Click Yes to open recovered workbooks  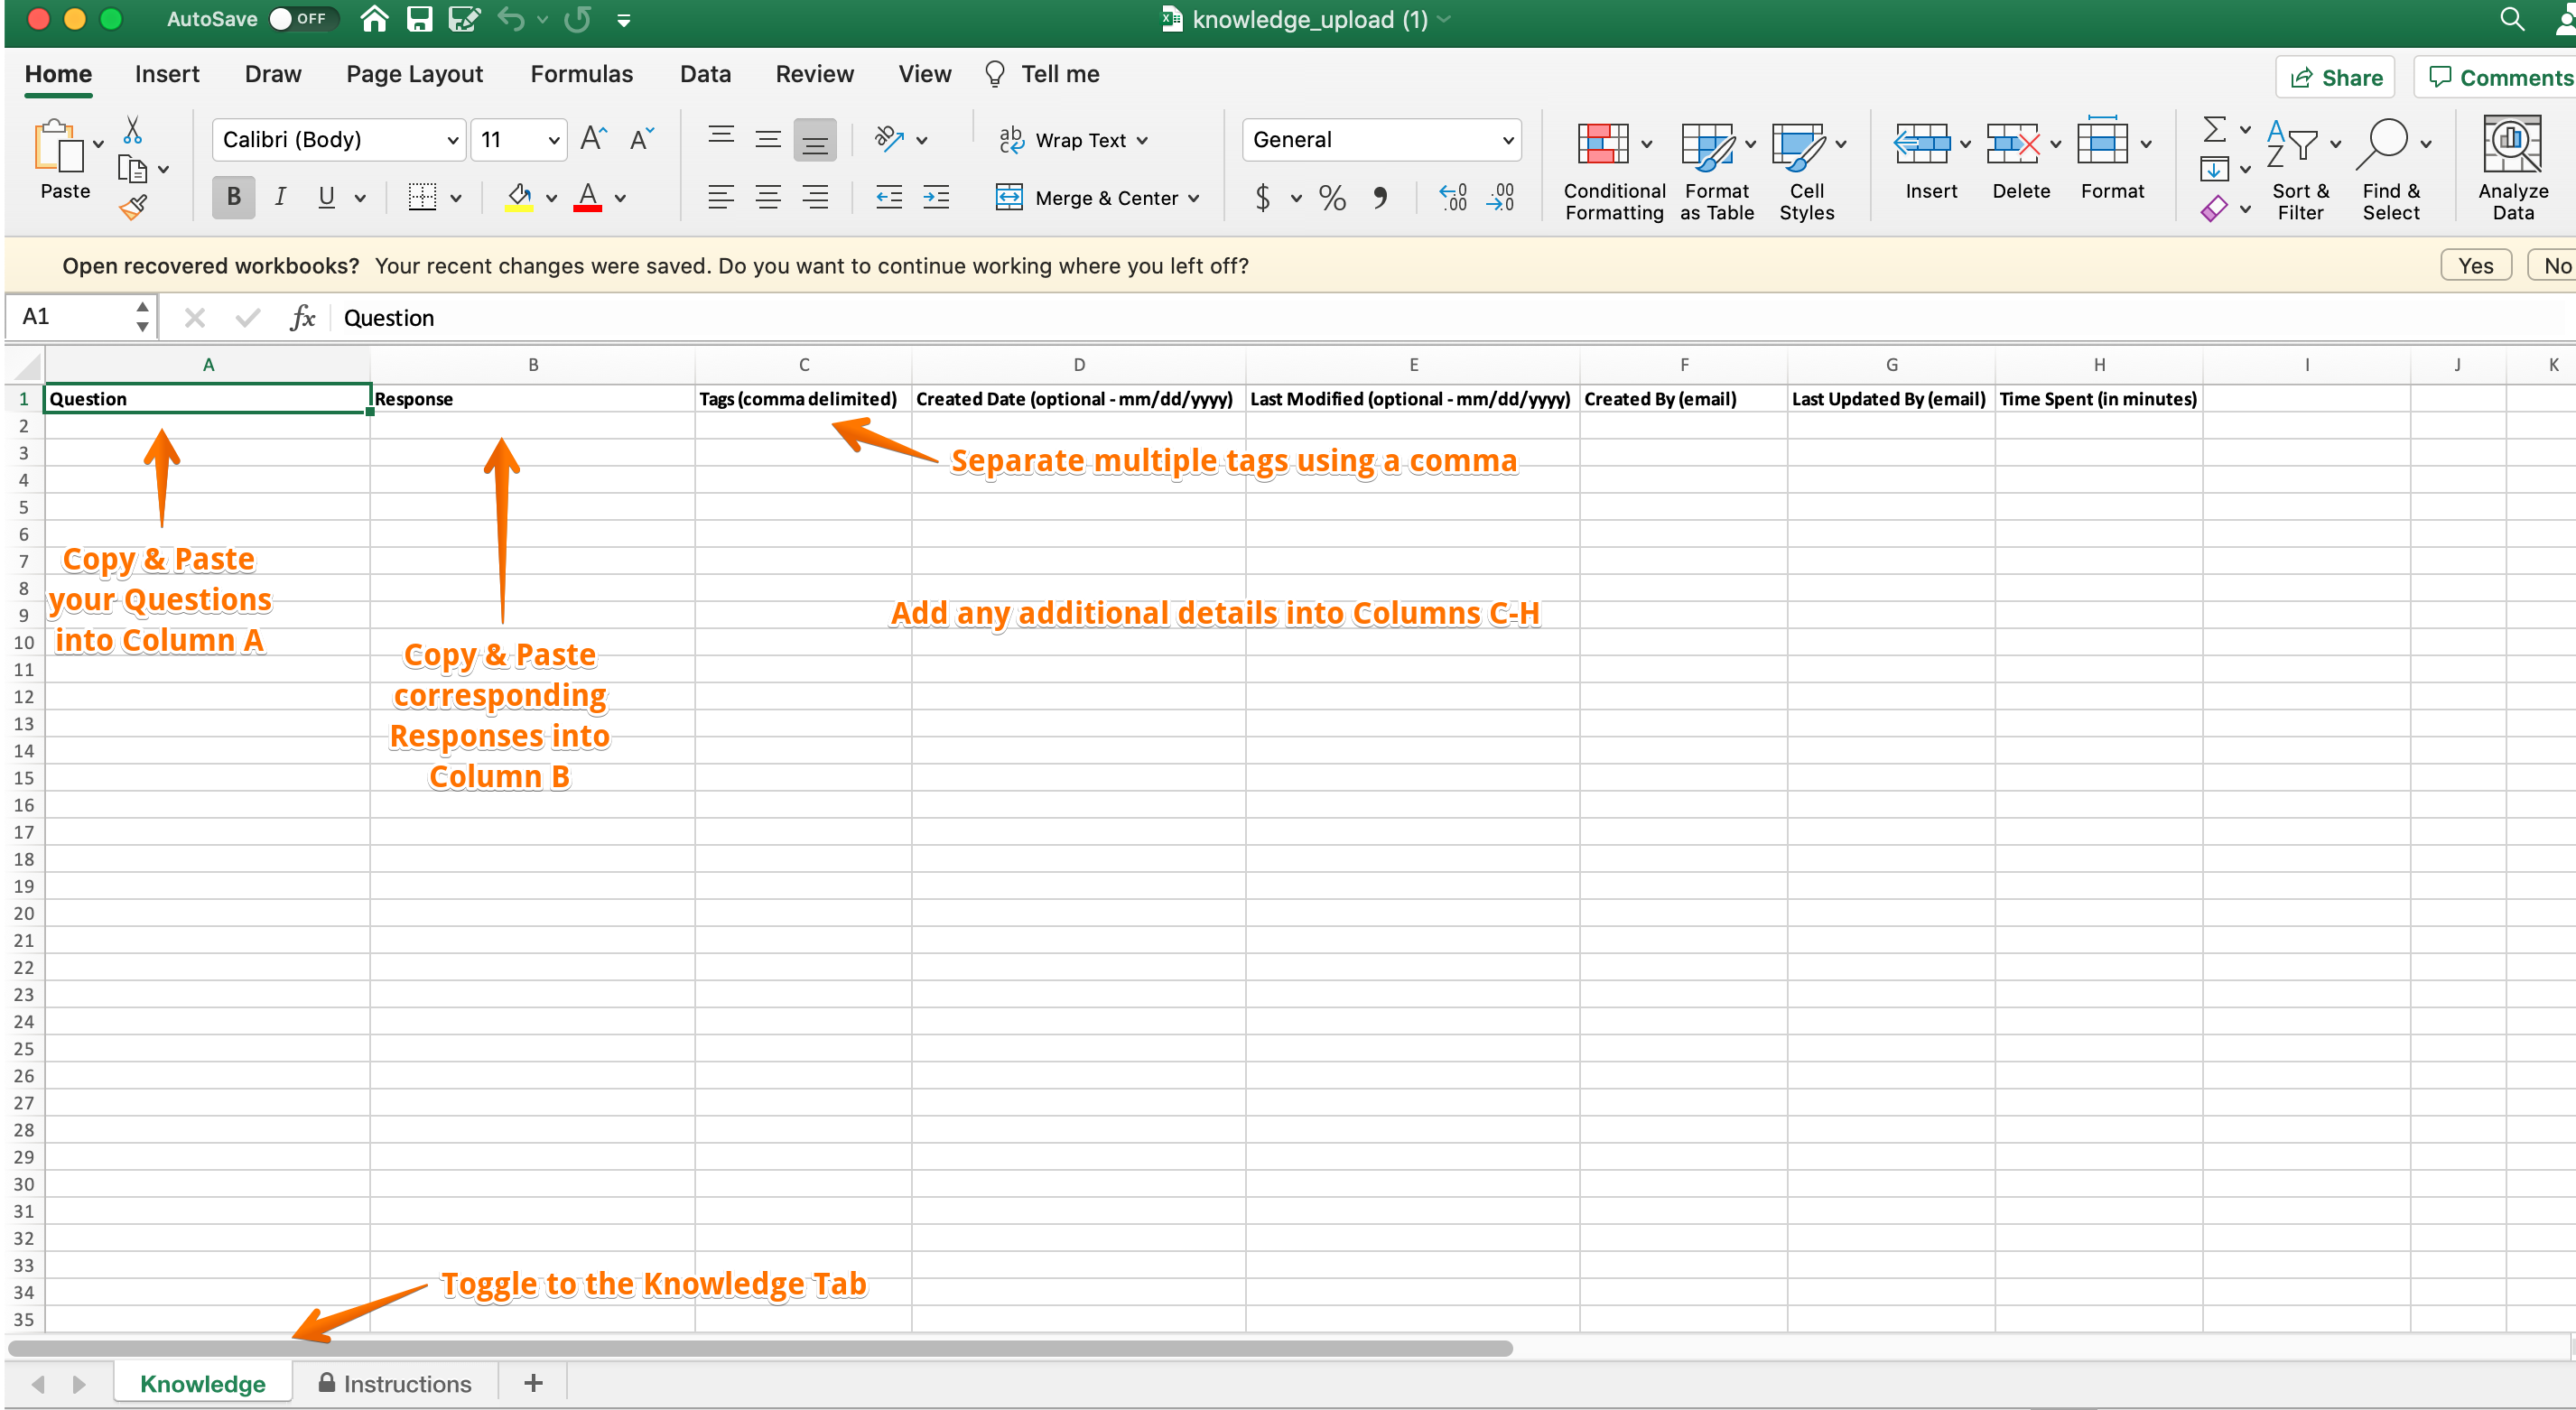[2475, 265]
